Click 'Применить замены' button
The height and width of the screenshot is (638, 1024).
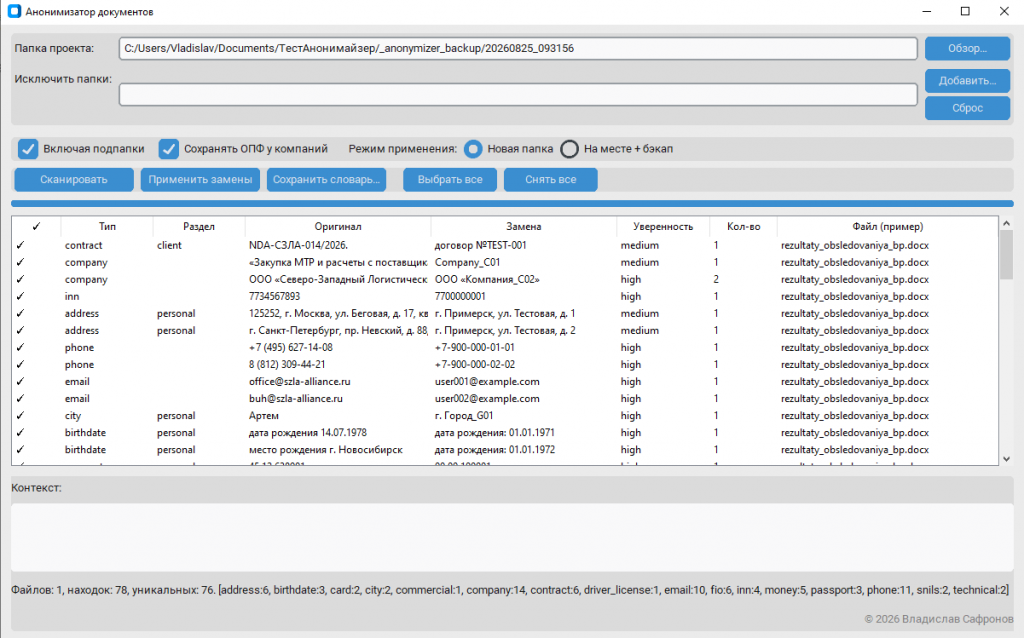[200, 180]
